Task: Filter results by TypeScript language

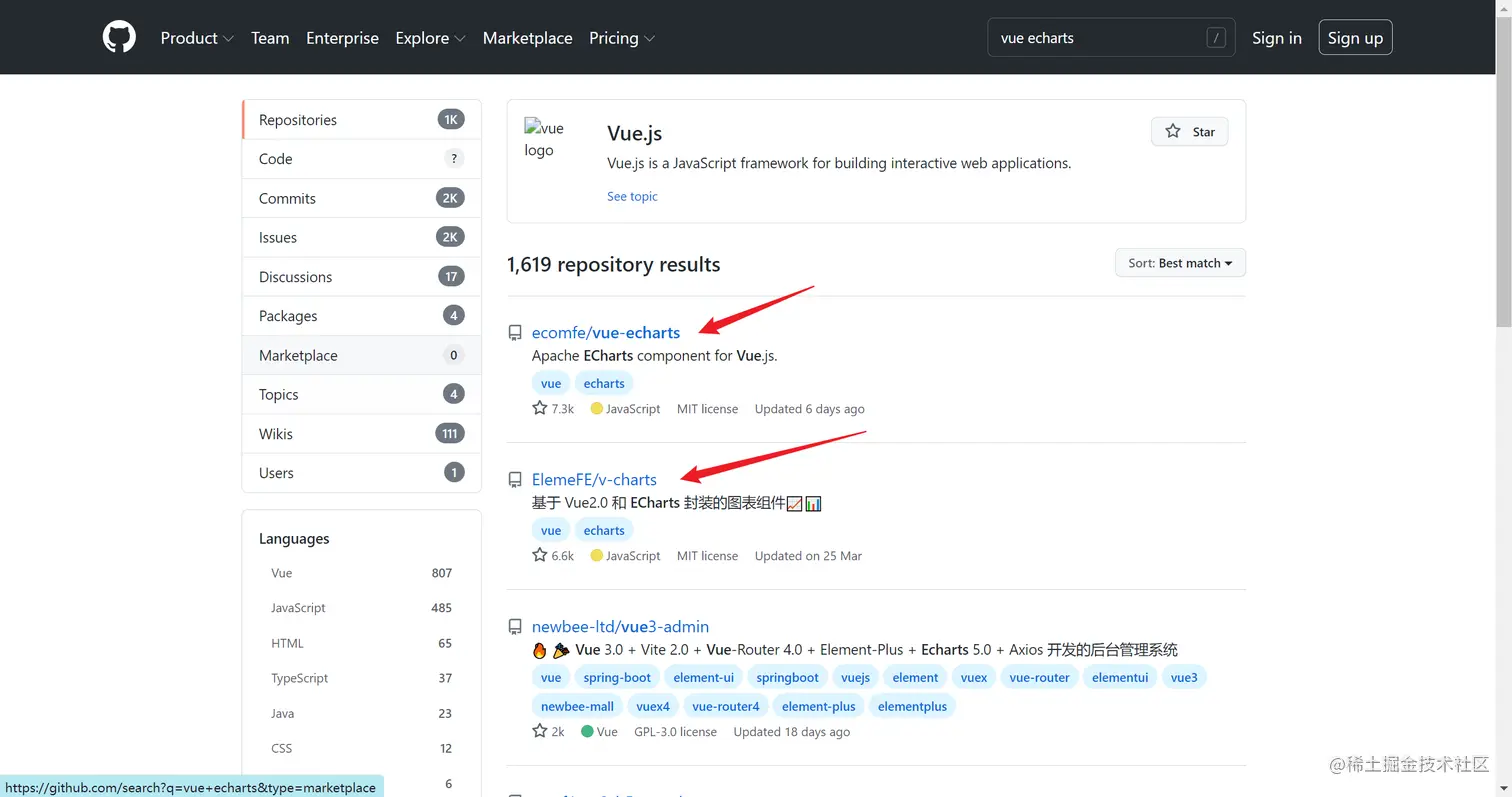Action: point(361,678)
